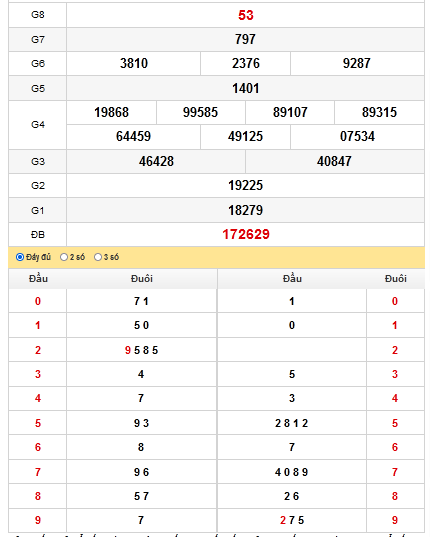
Task: Click G3 number 46428
Action: [x=156, y=161]
